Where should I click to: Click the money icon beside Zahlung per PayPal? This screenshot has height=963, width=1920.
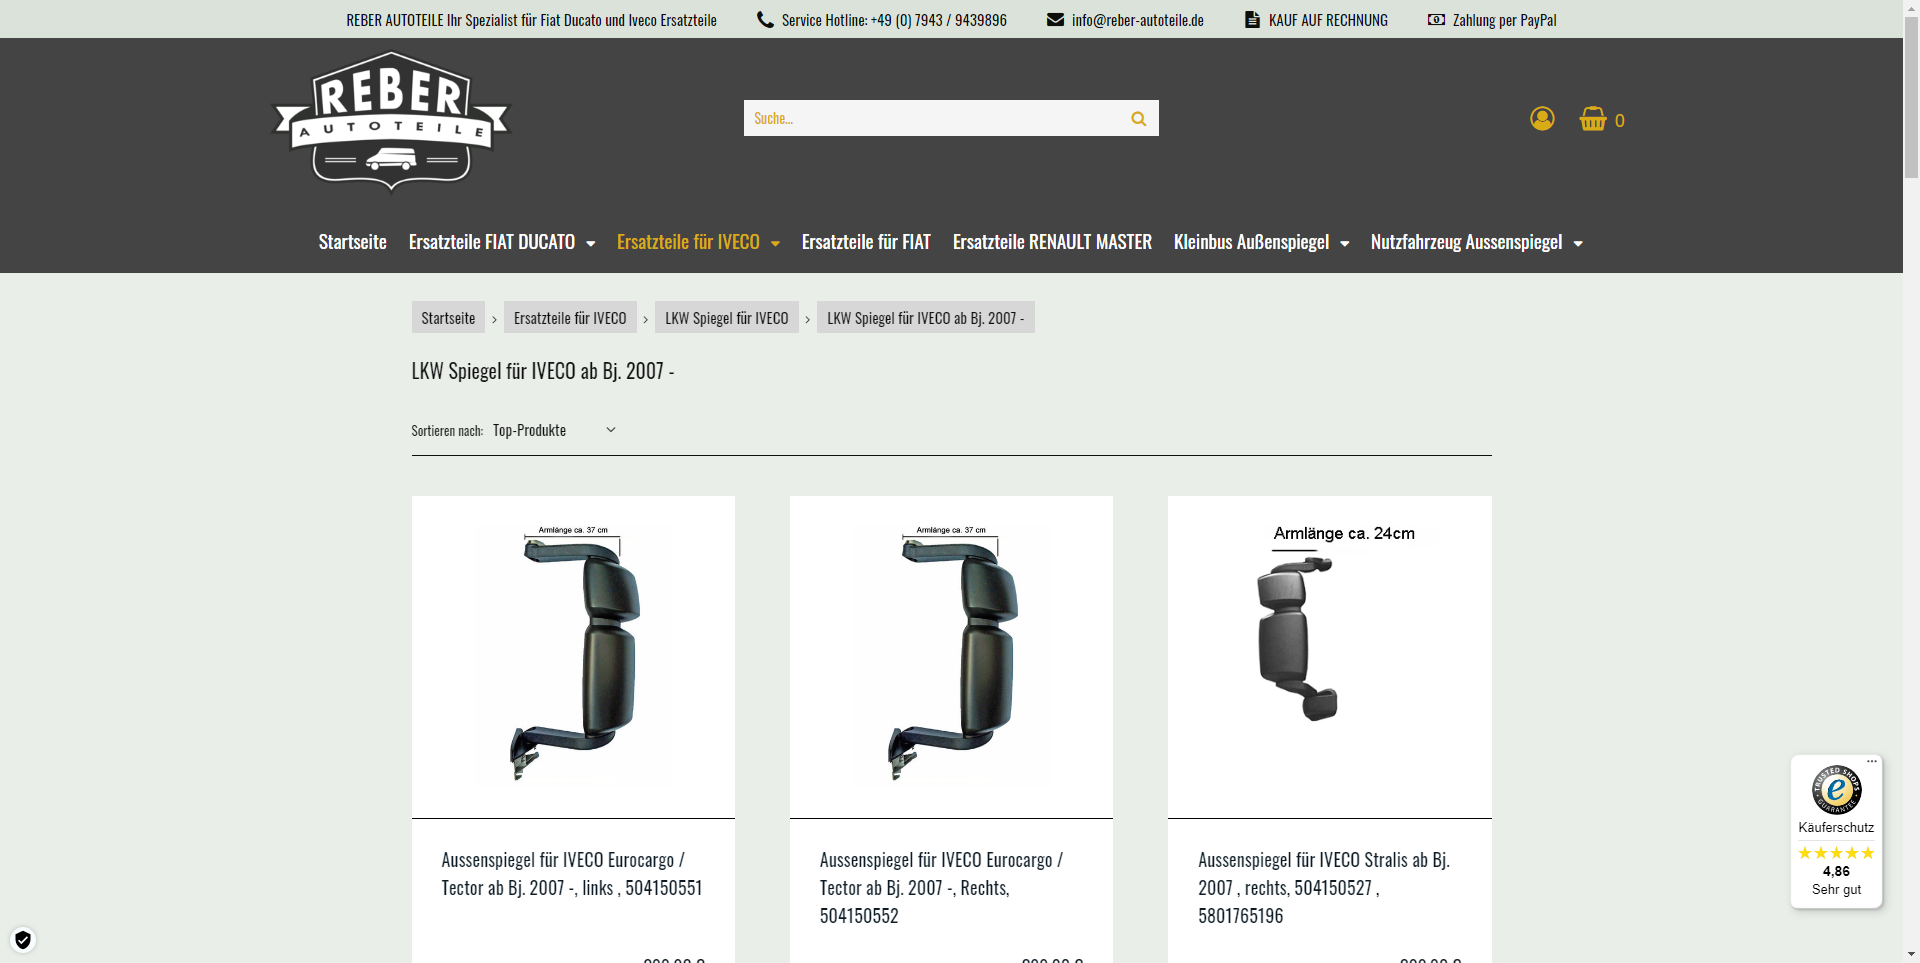pos(1436,19)
